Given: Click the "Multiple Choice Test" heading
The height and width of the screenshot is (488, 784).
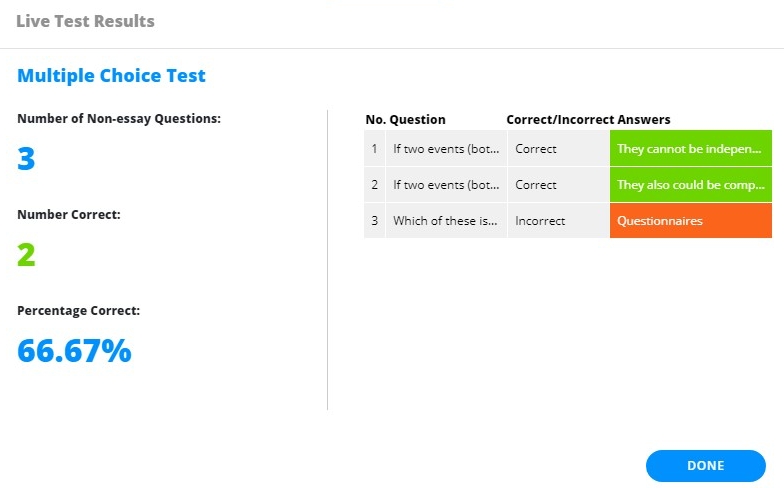Looking at the screenshot, I should click(111, 75).
